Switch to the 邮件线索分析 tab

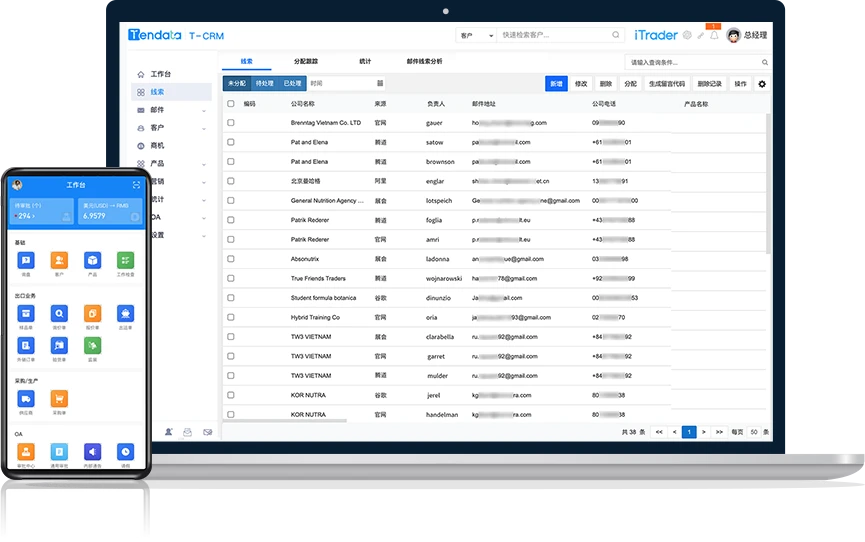coord(424,61)
